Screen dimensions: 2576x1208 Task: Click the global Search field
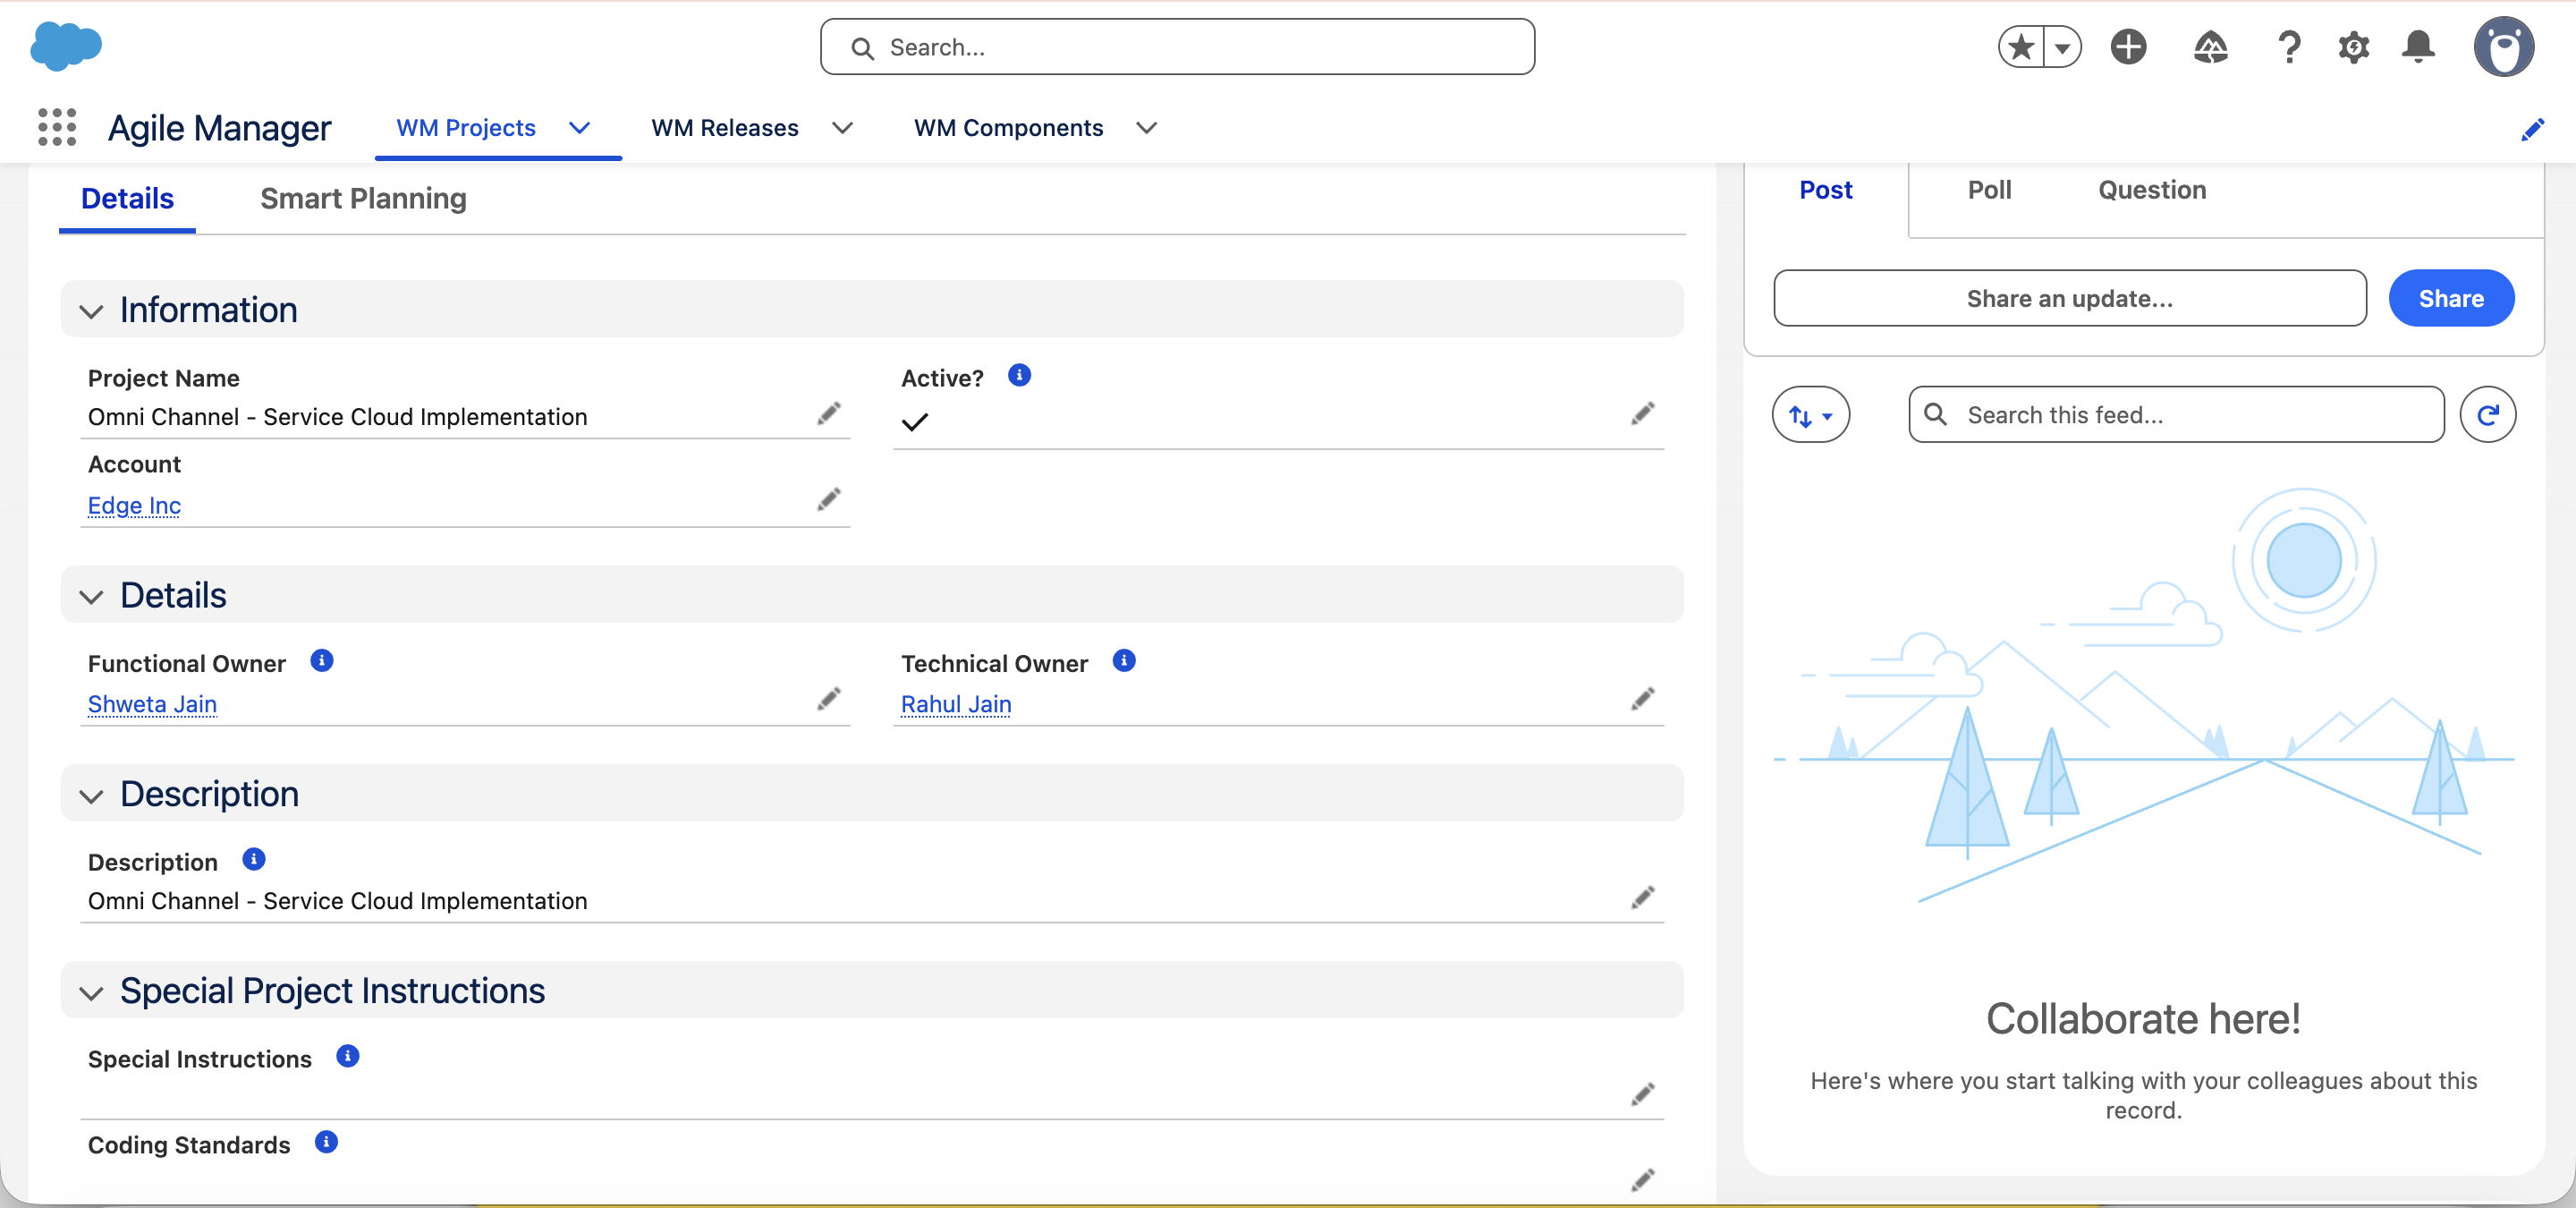[1177, 47]
